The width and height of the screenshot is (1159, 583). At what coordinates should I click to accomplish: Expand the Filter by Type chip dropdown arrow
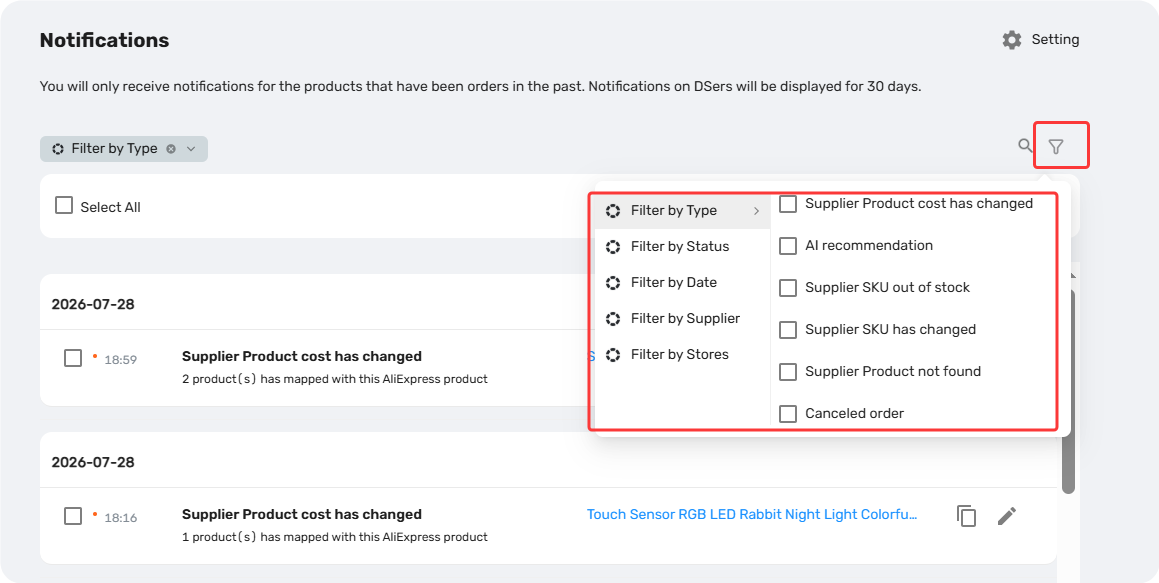(191, 149)
